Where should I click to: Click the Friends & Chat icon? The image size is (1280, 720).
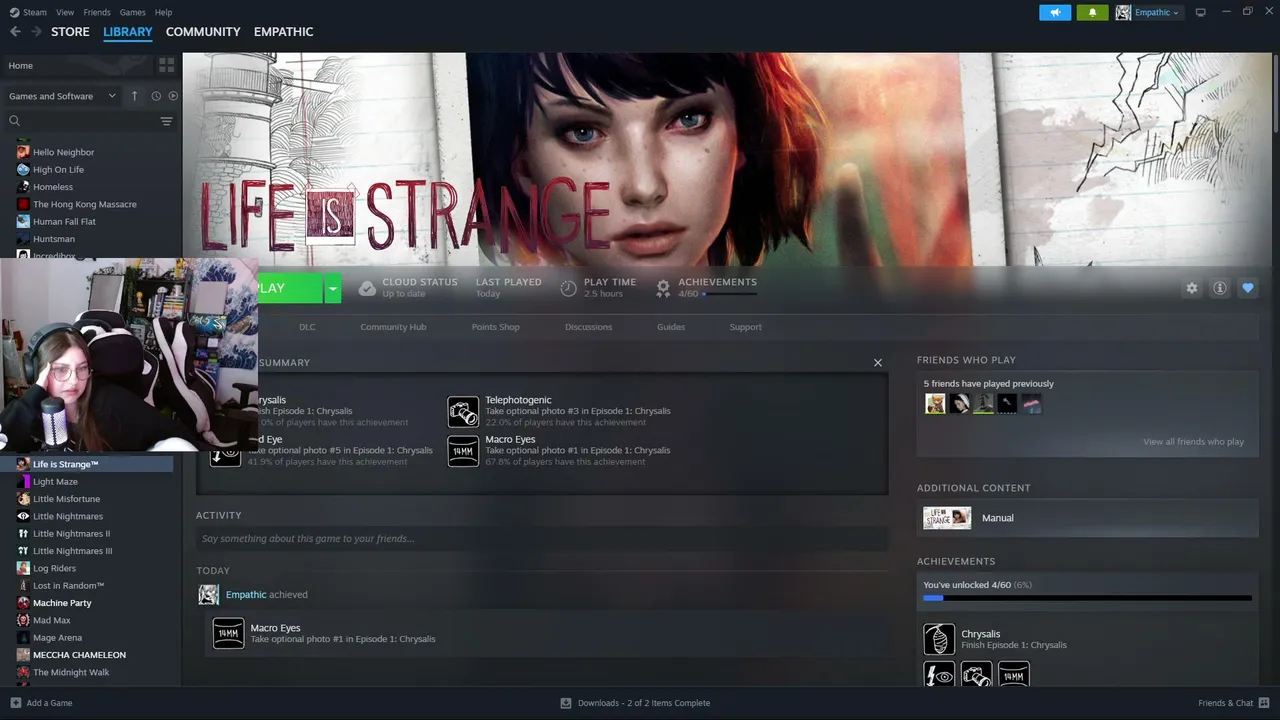point(1262,703)
